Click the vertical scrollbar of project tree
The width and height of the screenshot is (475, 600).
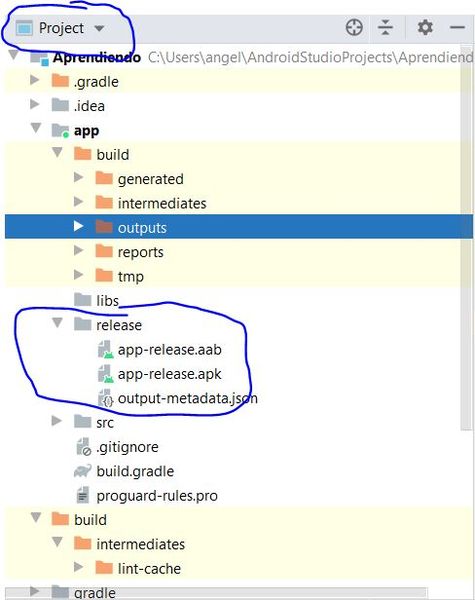point(466,237)
